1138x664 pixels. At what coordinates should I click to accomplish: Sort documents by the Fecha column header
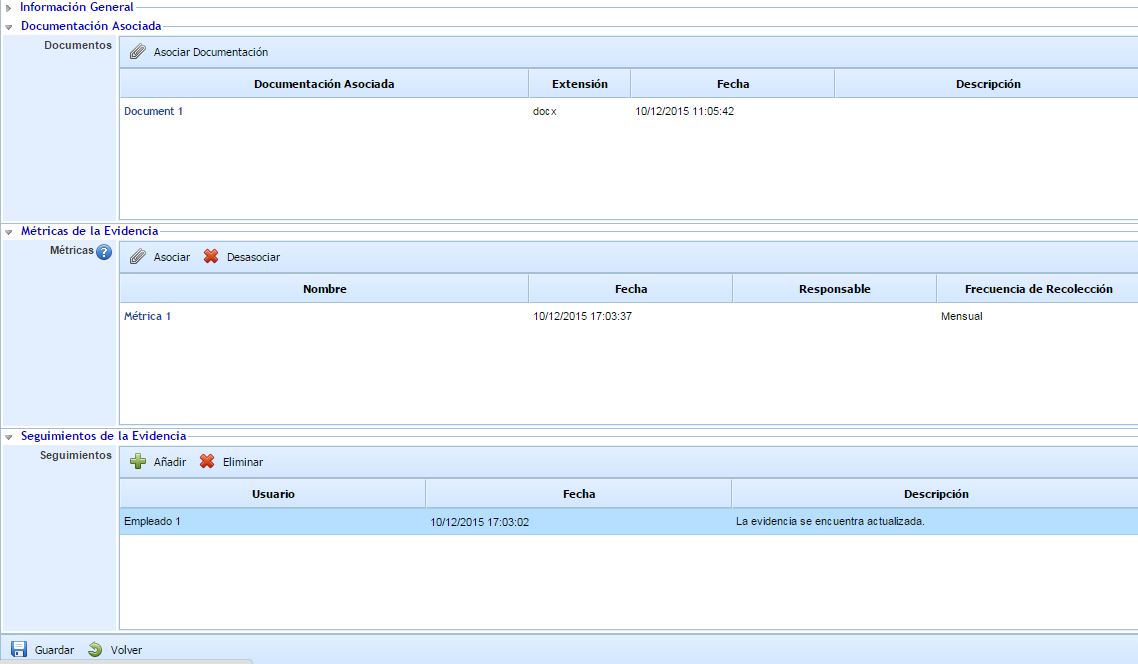point(732,84)
